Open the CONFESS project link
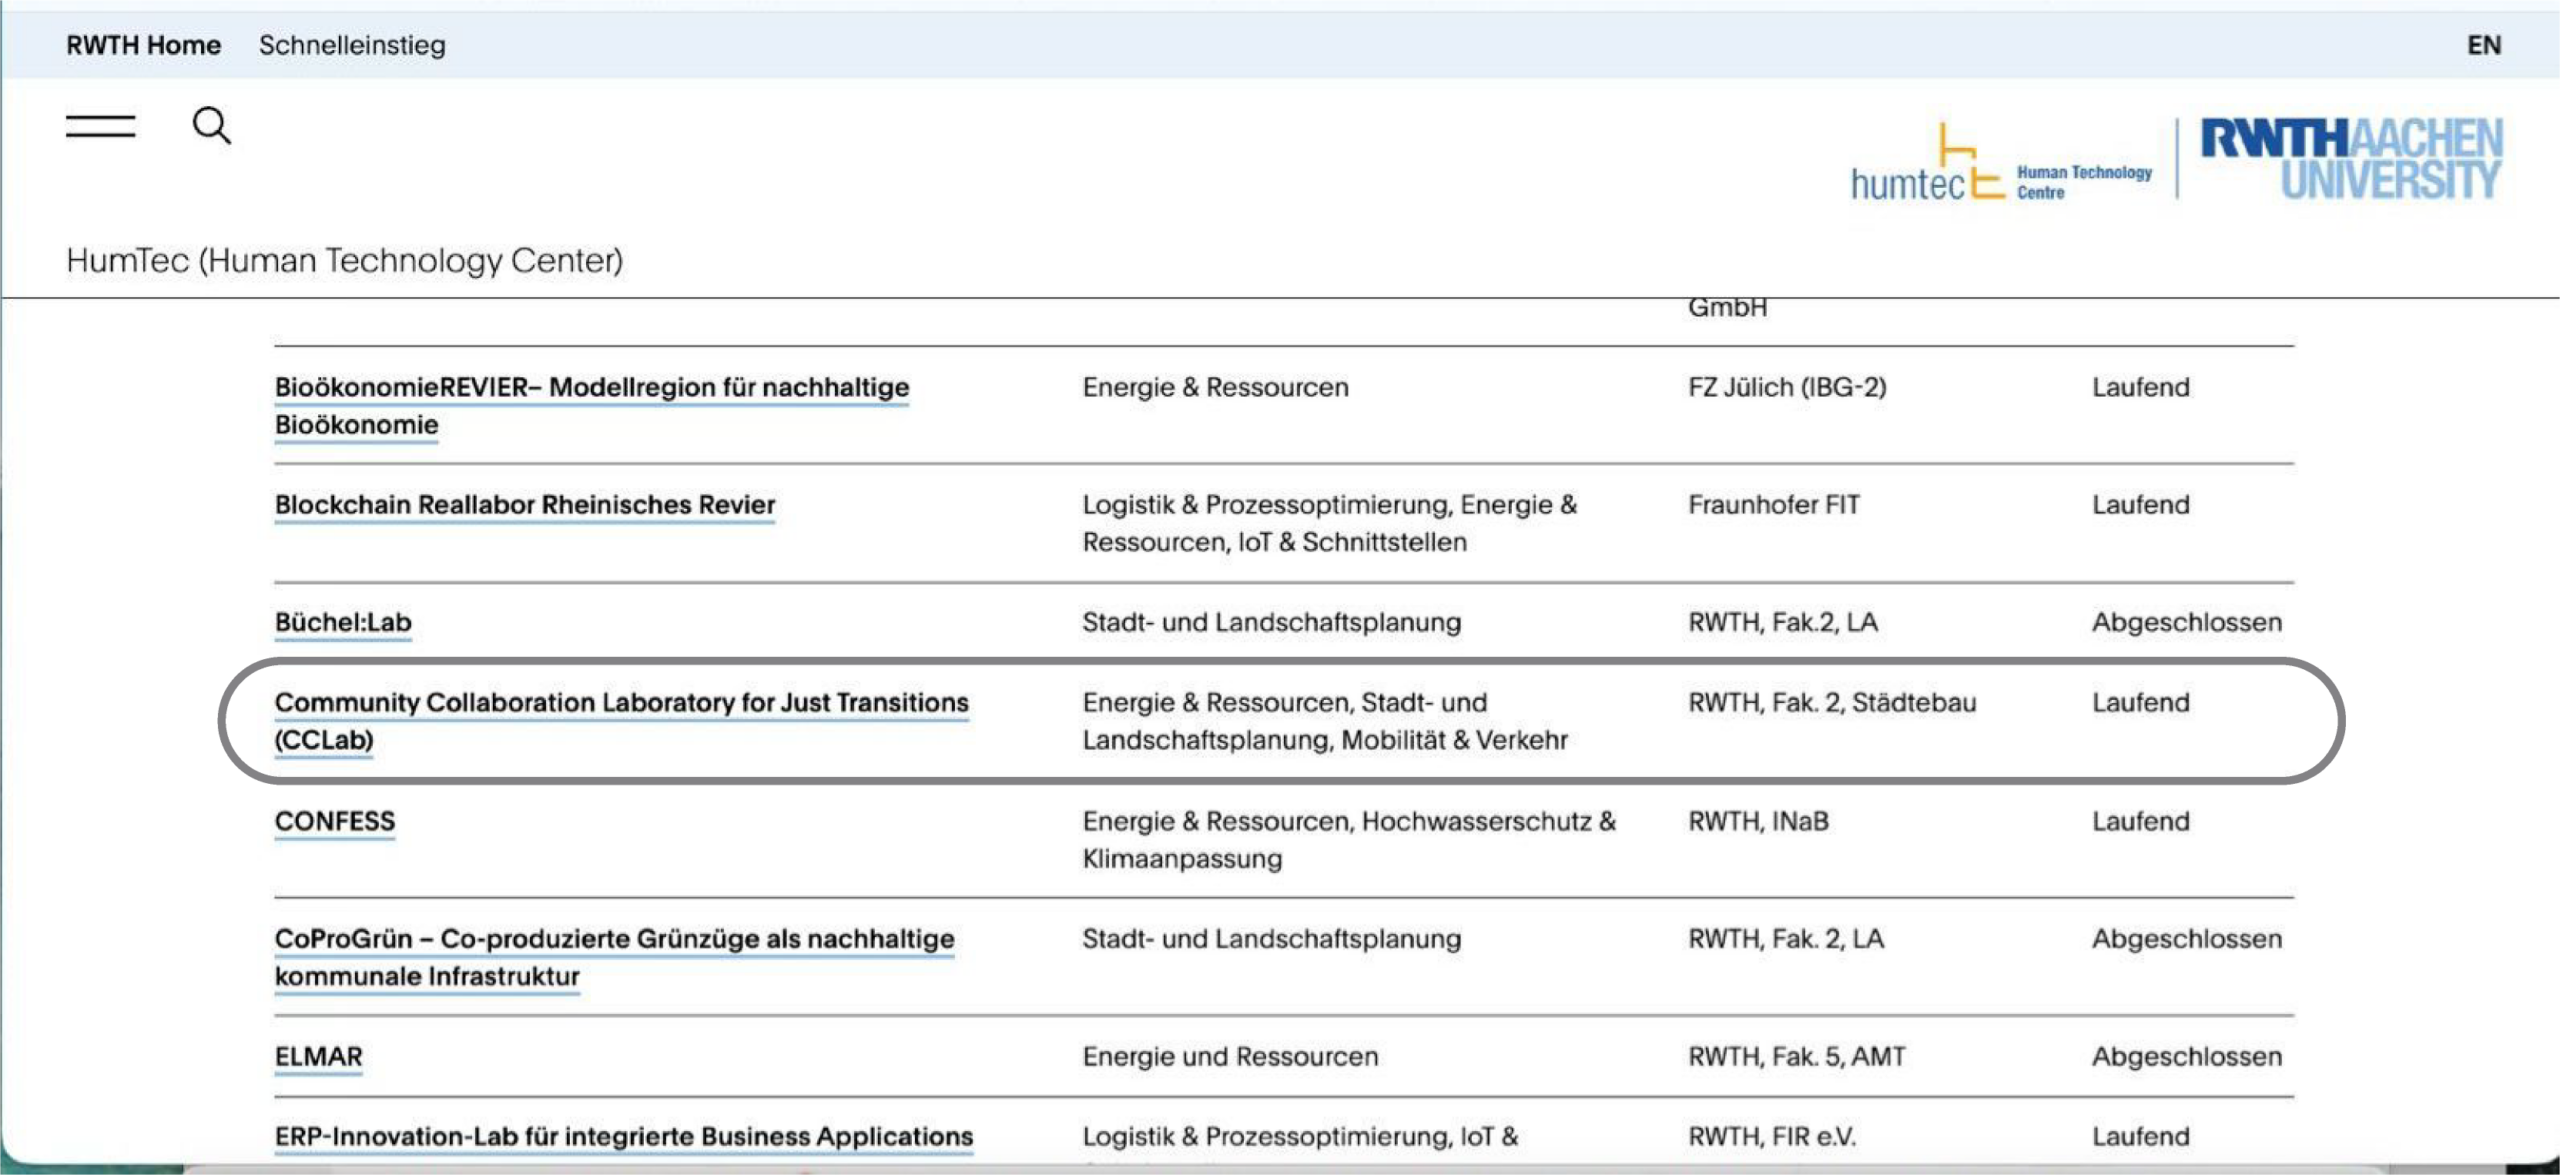The image size is (2560, 1175). tap(335, 821)
